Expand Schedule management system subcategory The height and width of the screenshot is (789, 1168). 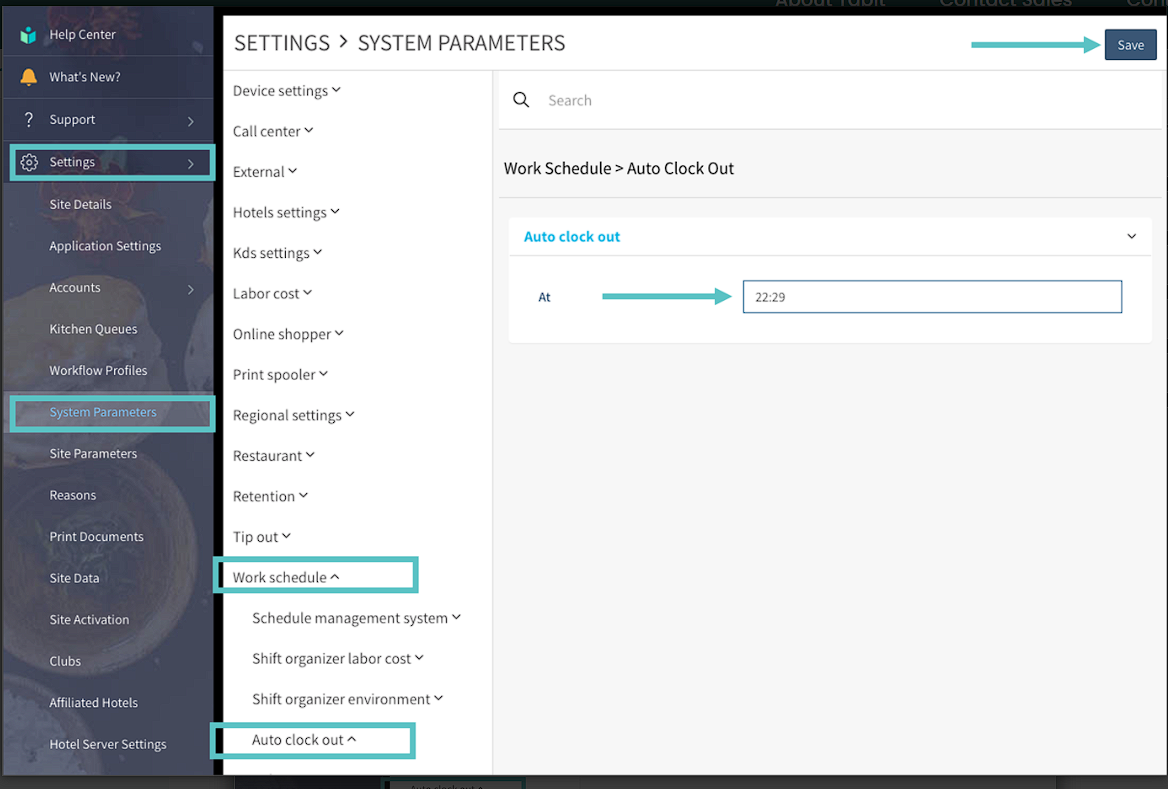[x=356, y=618]
